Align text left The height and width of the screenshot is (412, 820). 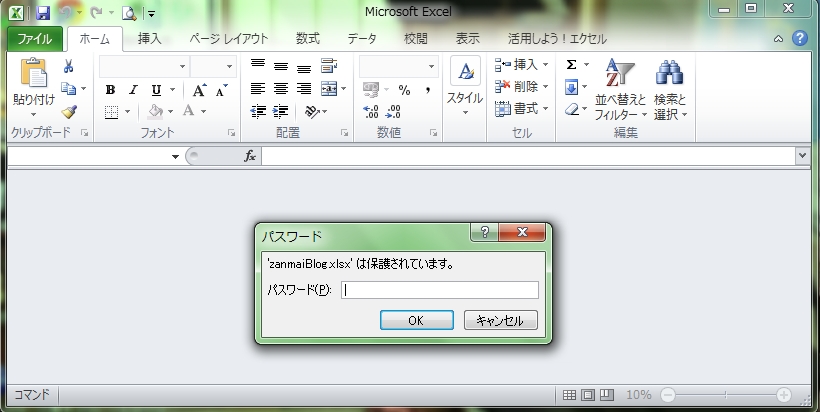tap(257, 88)
